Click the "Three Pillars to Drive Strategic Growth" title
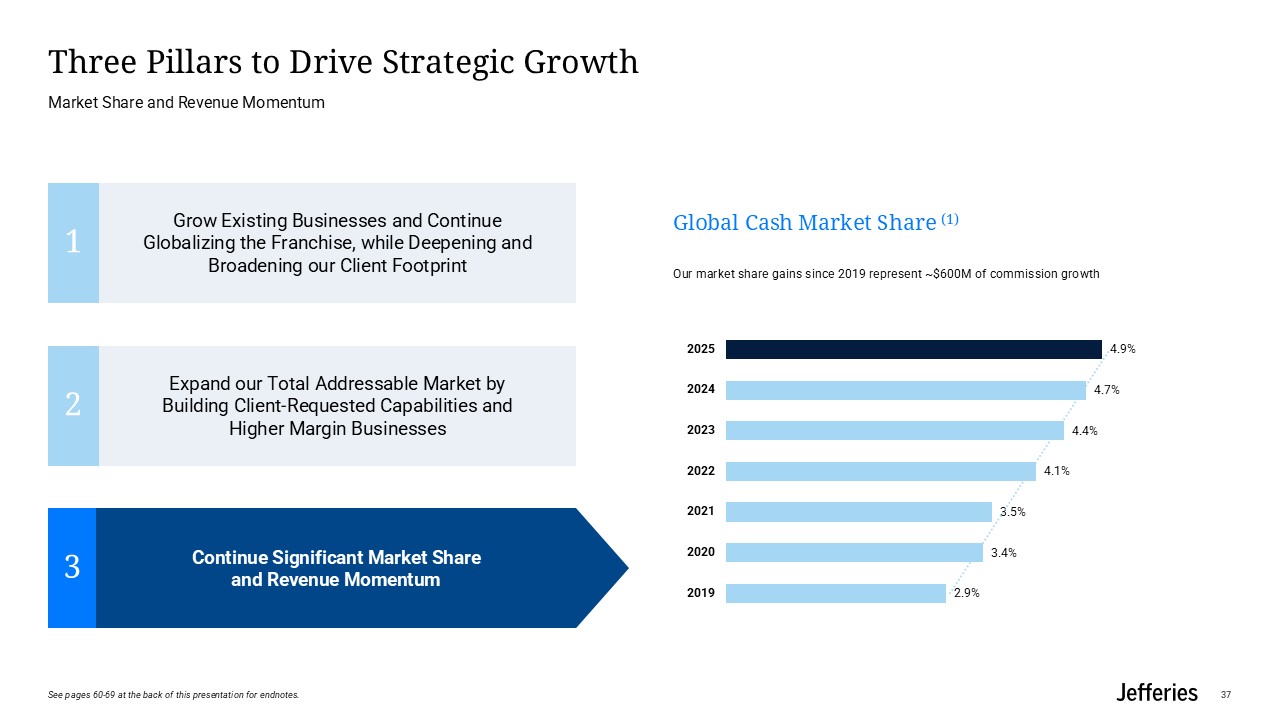Screen dimensions: 1280x720 tap(343, 62)
